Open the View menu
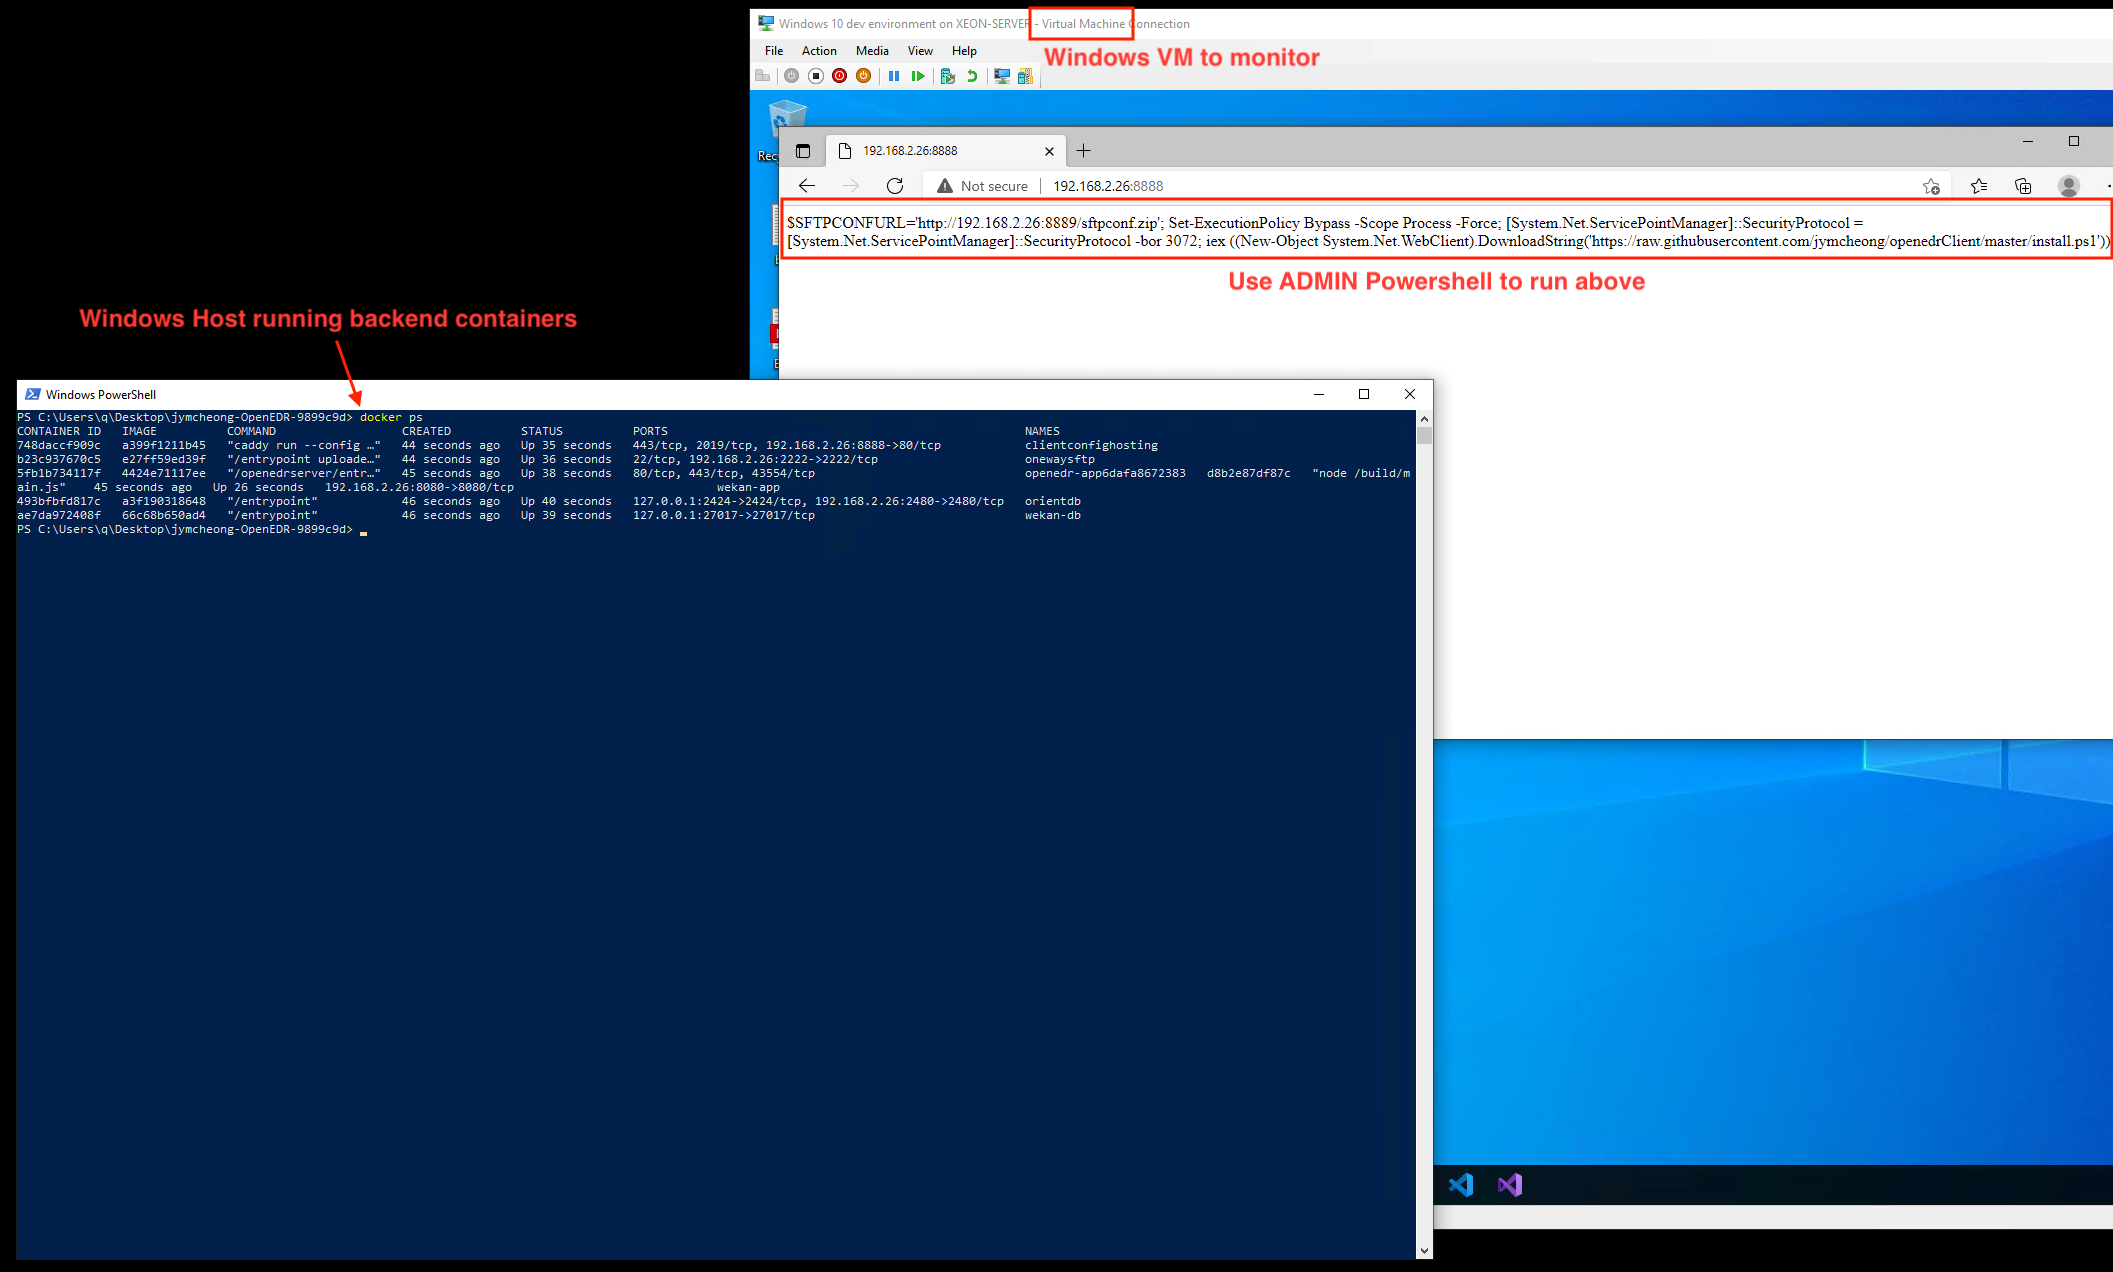The image size is (2113, 1272). coord(920,51)
